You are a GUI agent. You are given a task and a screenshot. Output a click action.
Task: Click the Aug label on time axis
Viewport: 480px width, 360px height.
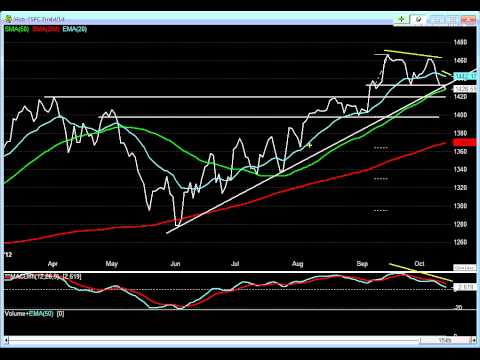coord(298,264)
